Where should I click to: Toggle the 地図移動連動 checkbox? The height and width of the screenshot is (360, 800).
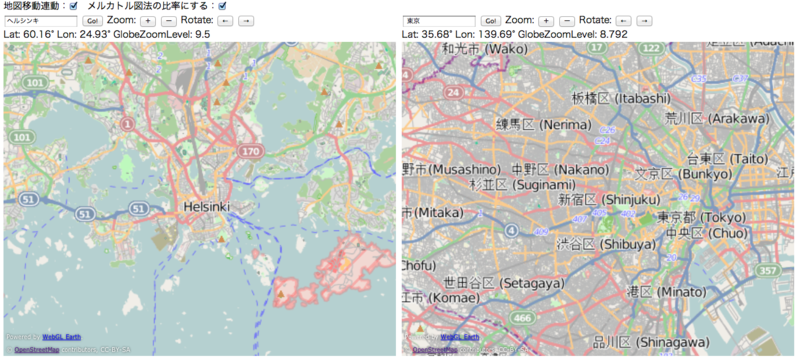[x=73, y=6]
